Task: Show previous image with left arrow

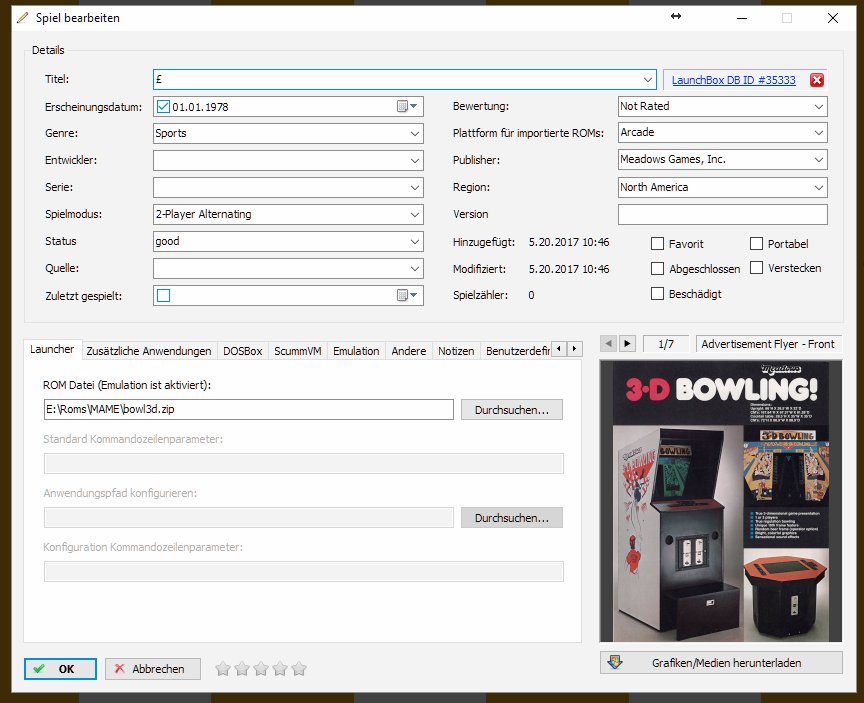Action: (608, 344)
